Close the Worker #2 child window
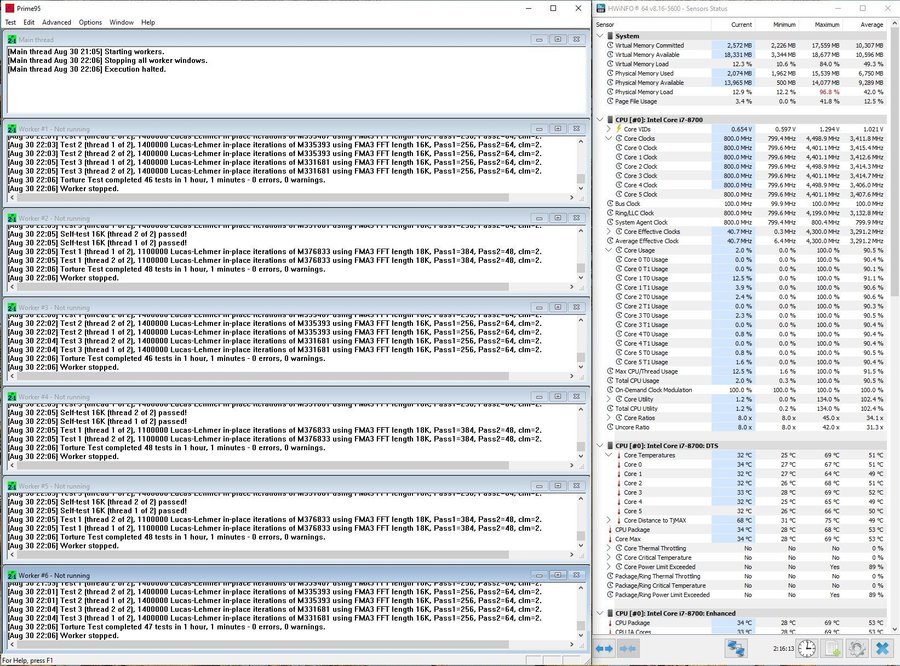 (x=576, y=218)
